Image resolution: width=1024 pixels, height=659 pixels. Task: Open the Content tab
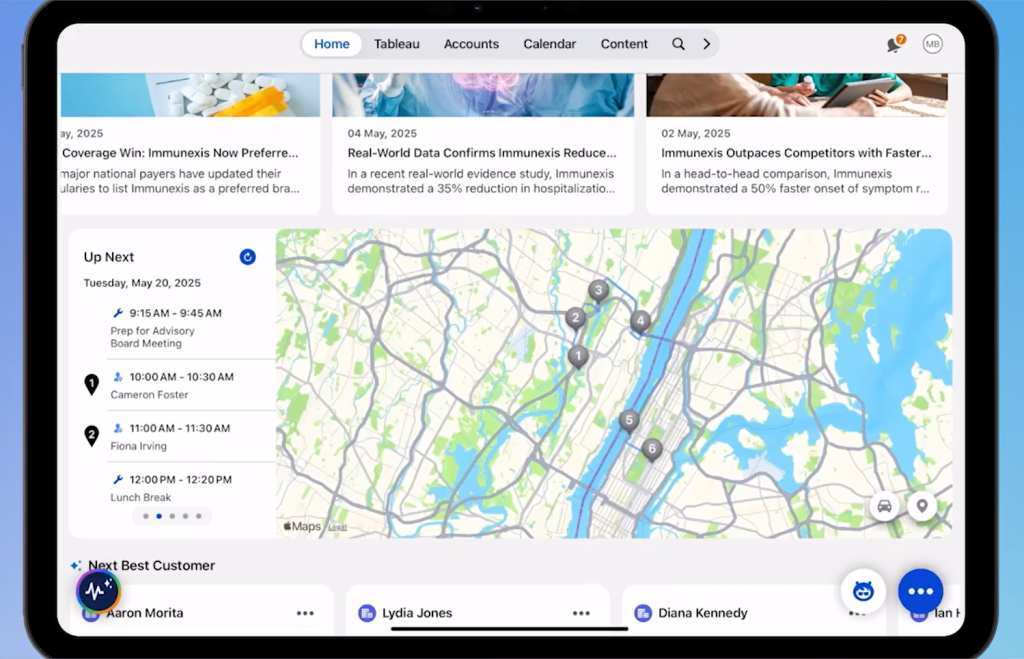click(x=624, y=44)
